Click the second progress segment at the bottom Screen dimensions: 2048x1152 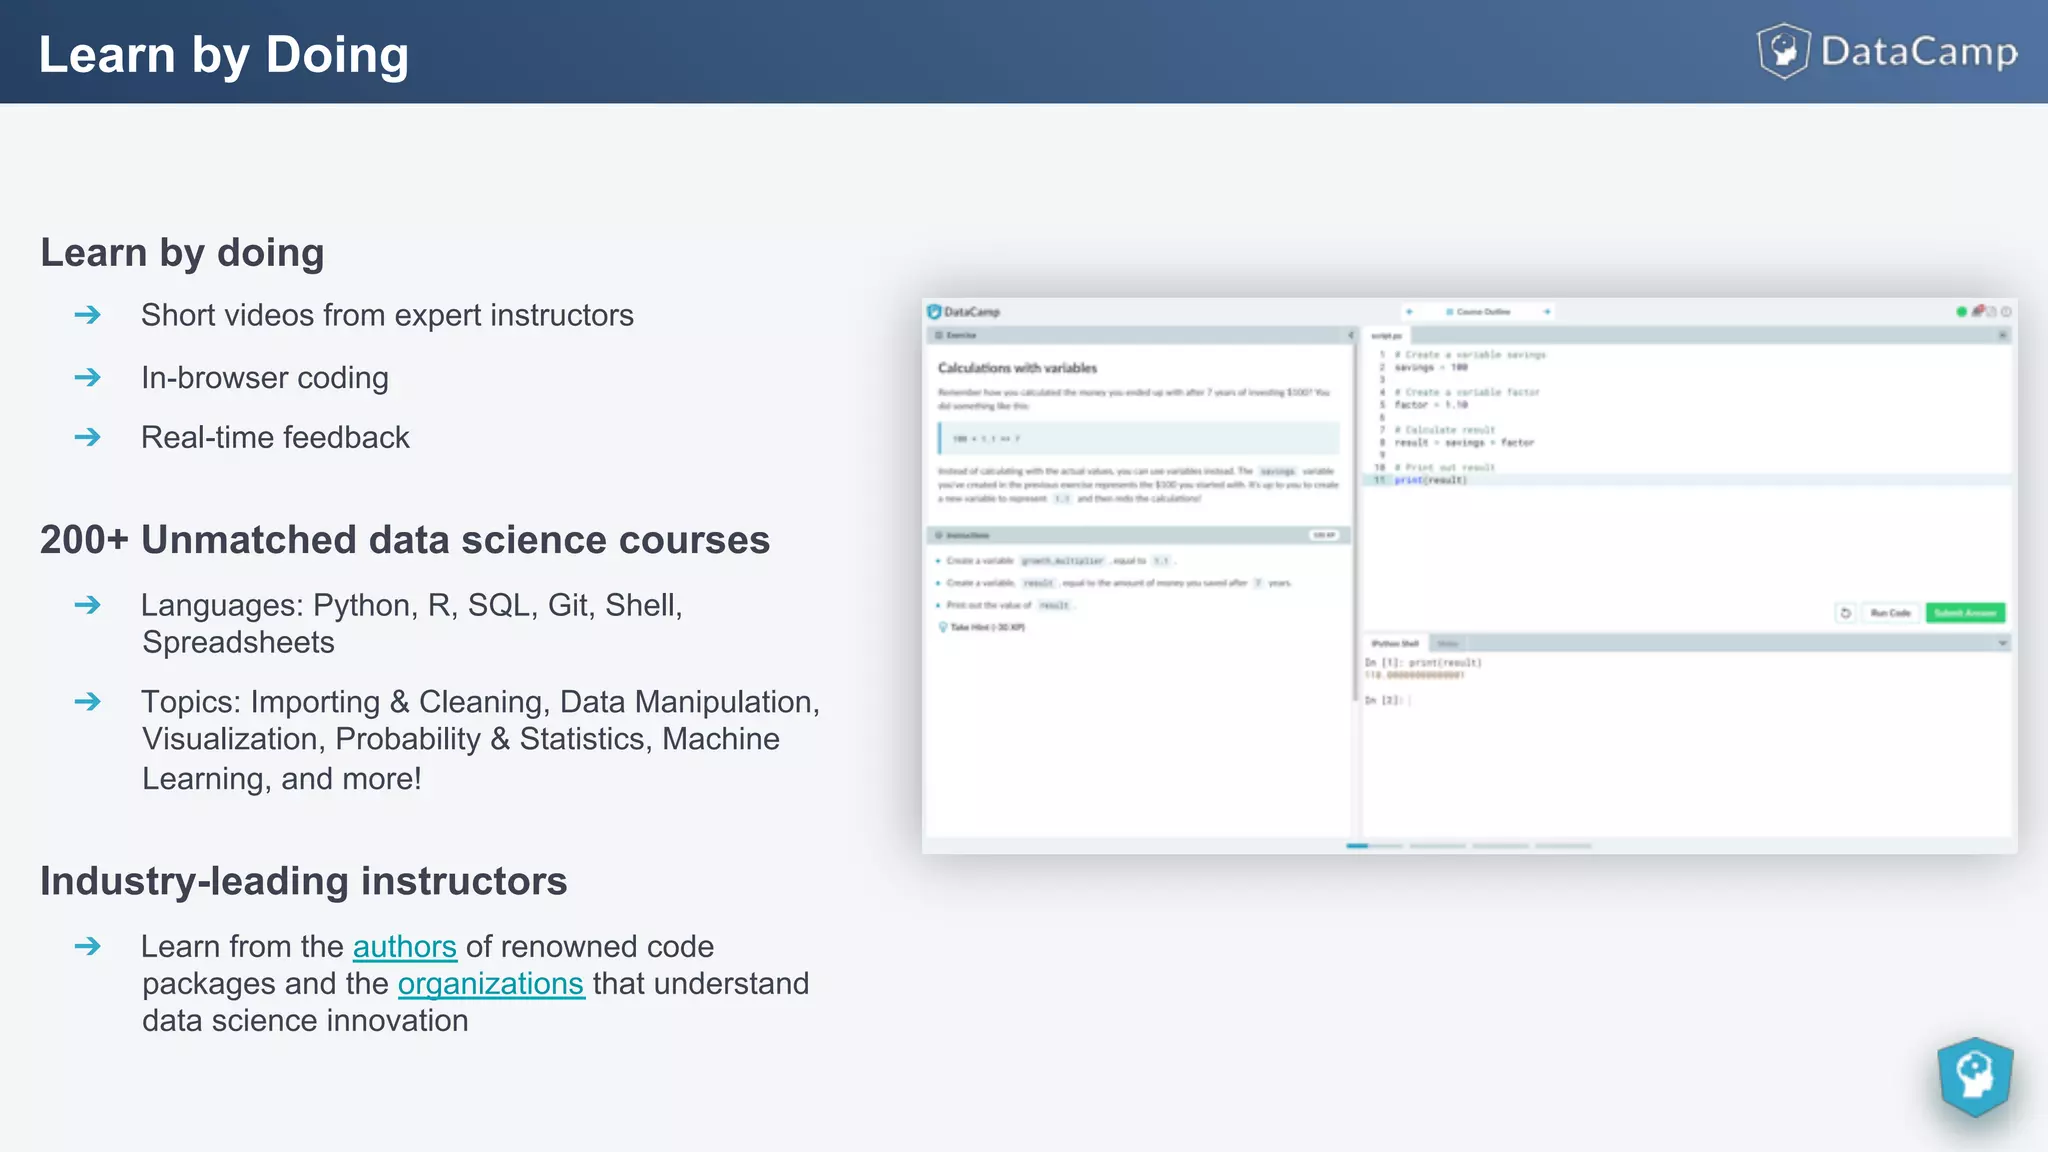(1437, 846)
